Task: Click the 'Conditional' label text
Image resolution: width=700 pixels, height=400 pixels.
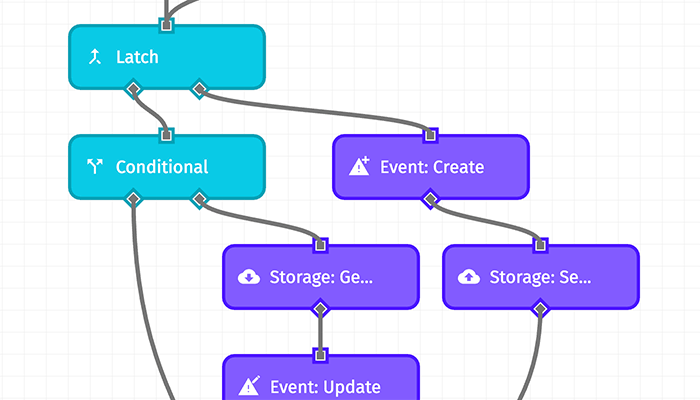Action: click(x=162, y=167)
